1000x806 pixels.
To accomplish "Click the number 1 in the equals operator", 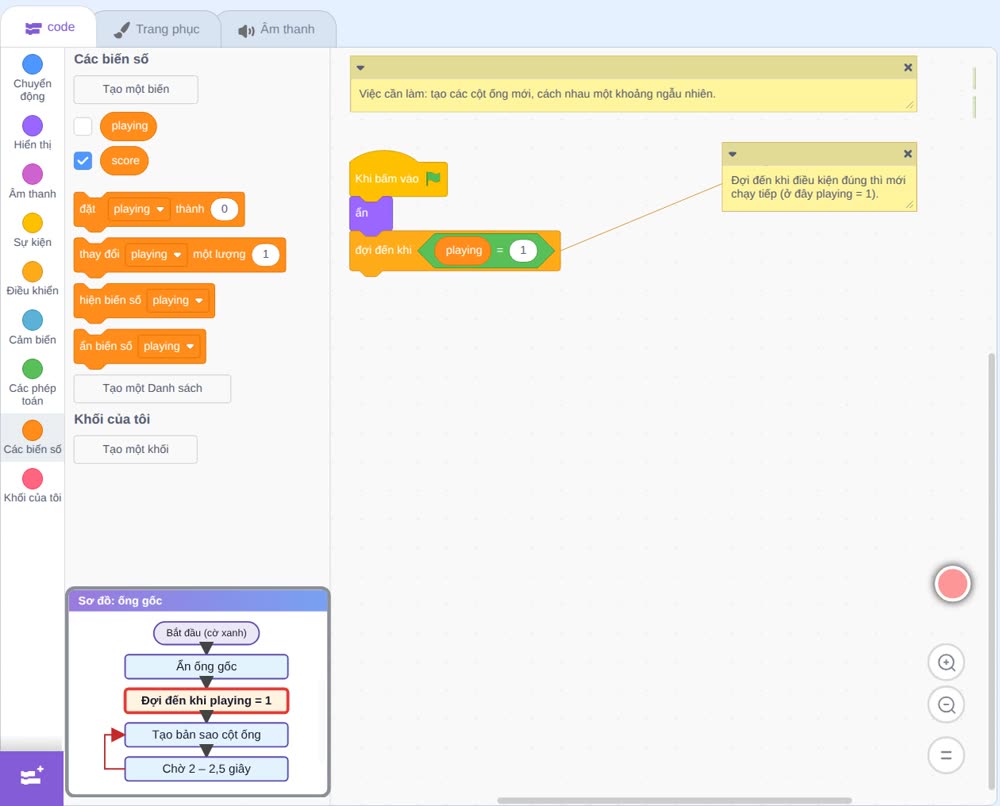I will pos(523,250).
